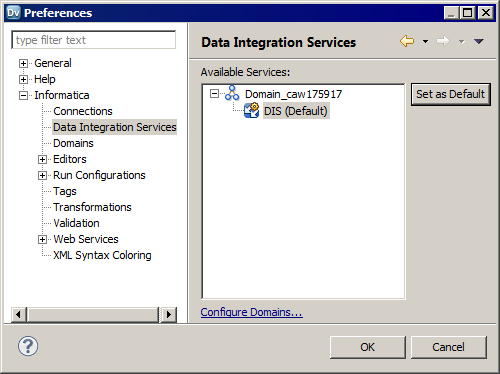500x374 pixels.
Task: Open back history dropdown arrow
Action: tap(425, 42)
